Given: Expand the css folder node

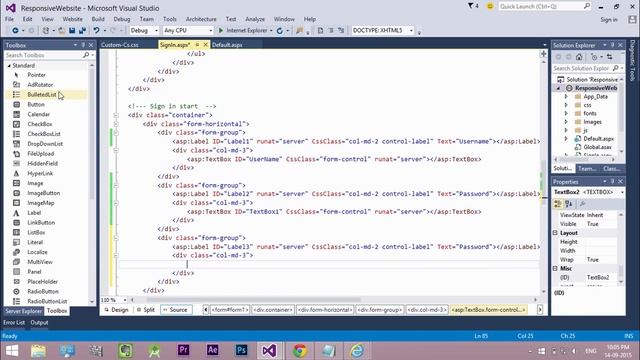Looking at the screenshot, I should 566,105.
